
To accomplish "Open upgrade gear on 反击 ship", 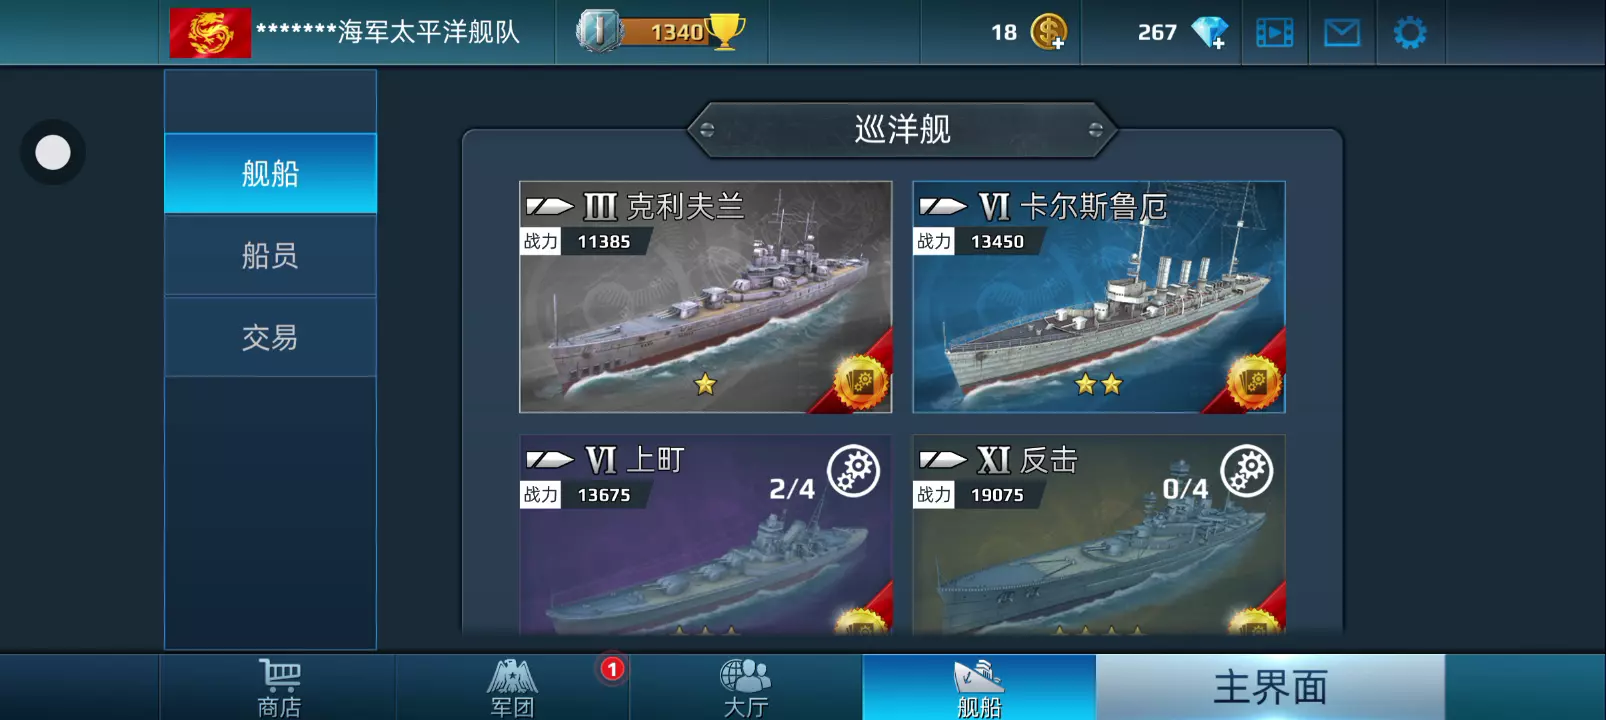I will (x=1246, y=471).
